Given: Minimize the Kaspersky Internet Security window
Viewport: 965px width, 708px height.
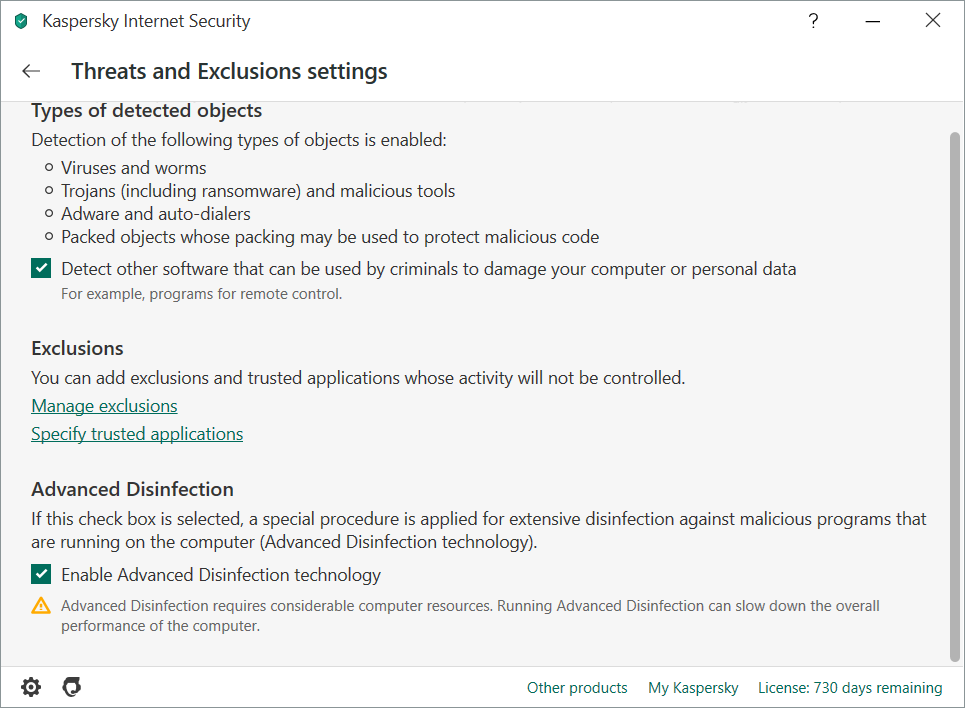Looking at the screenshot, I should coord(873,21).
